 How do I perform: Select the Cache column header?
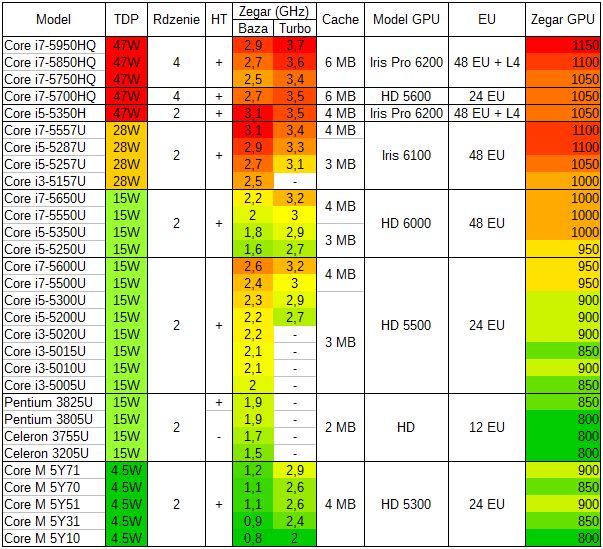(340, 20)
